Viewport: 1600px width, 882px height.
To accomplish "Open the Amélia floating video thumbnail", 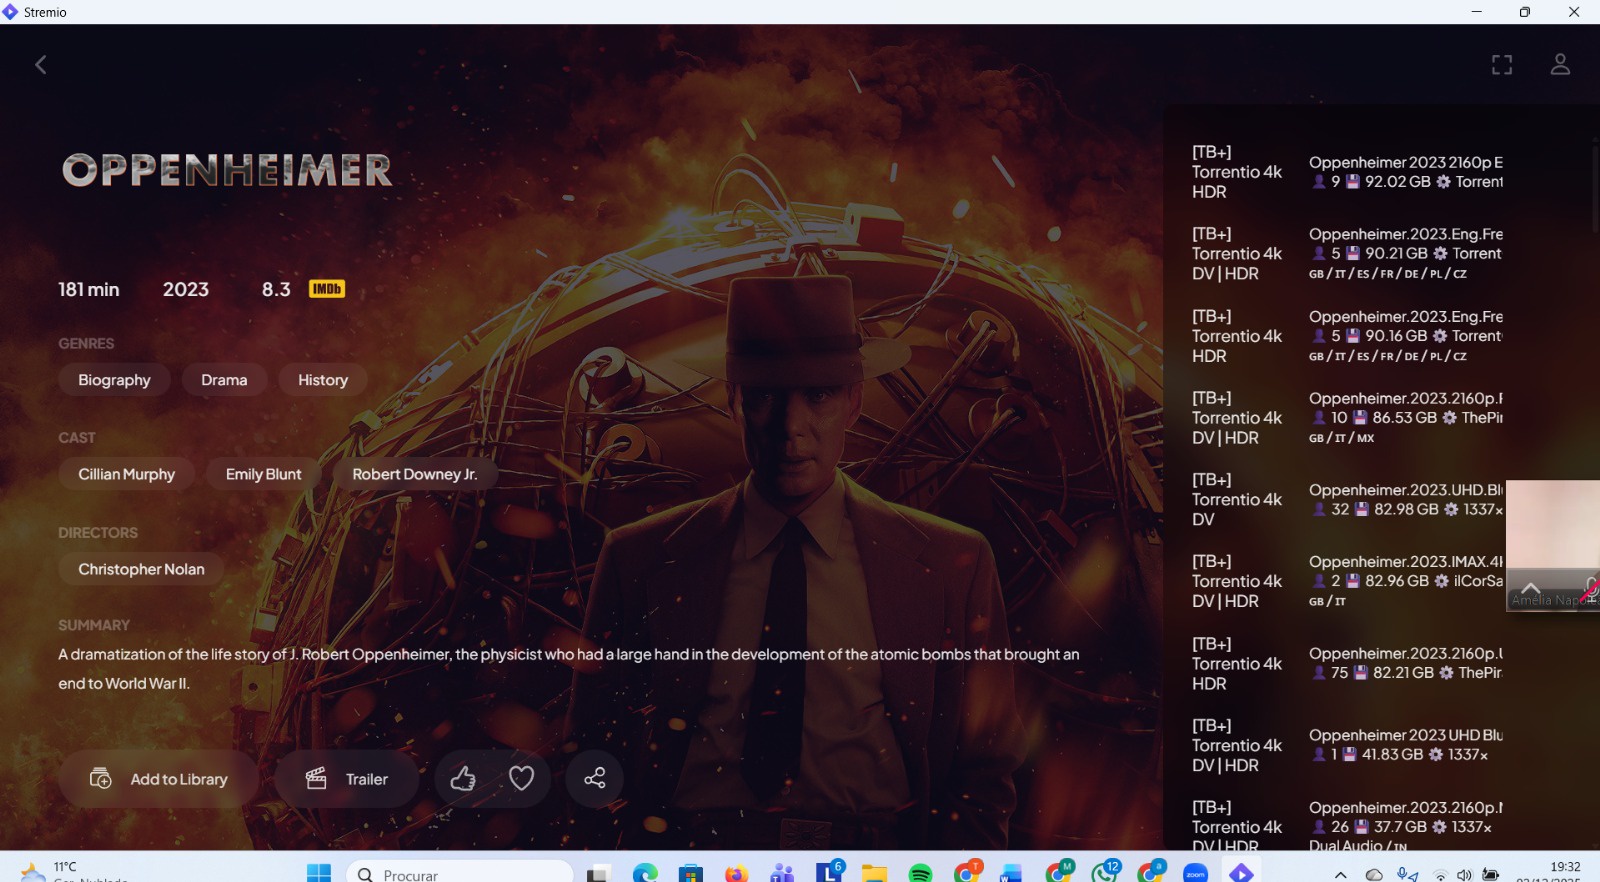I will coord(1553,545).
